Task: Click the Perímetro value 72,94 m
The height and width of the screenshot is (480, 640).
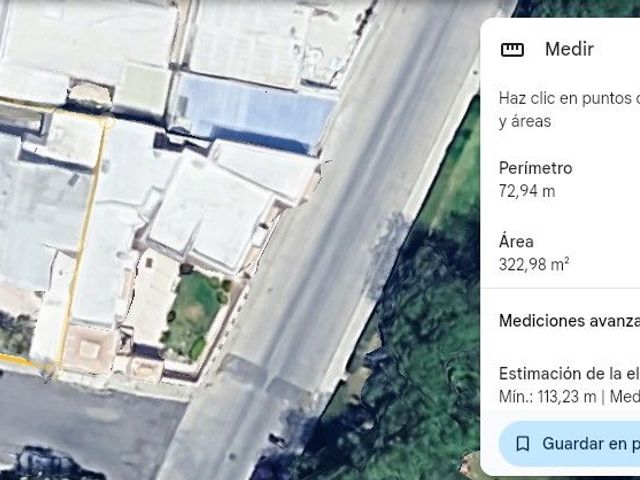Action: click(527, 191)
